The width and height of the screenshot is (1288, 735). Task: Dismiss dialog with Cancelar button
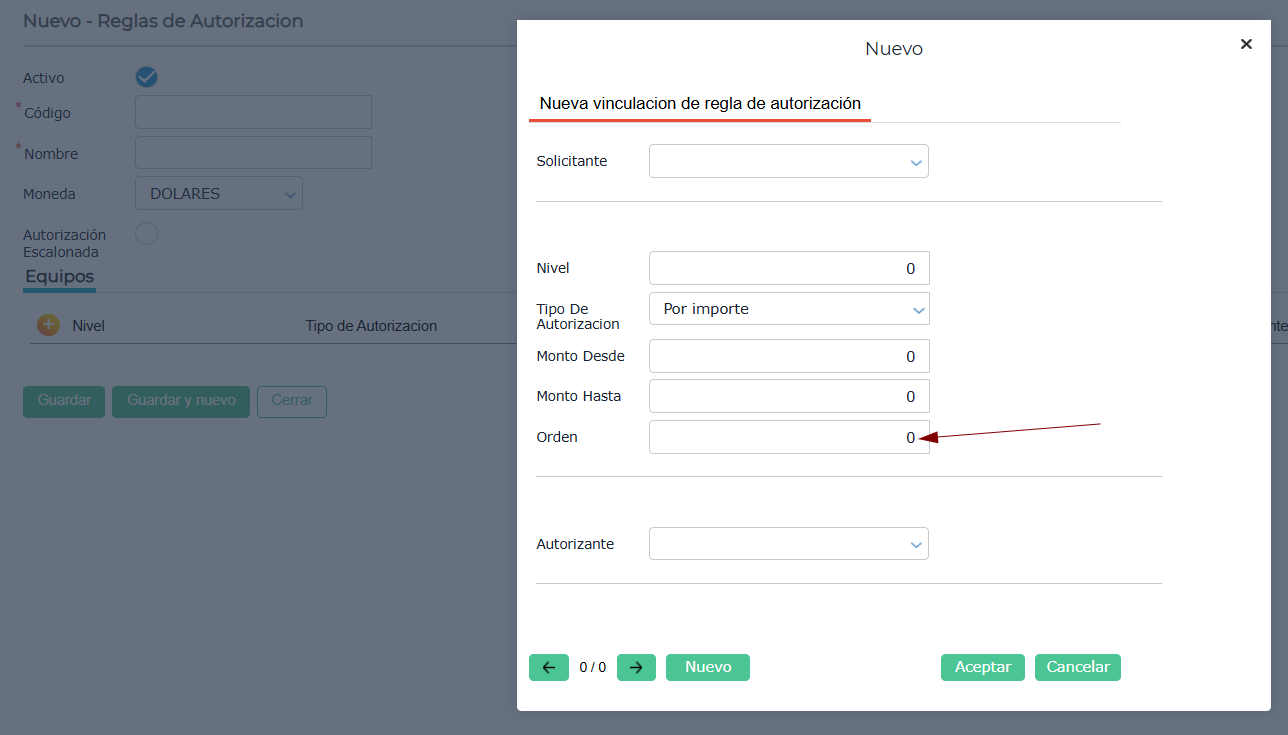point(1078,667)
